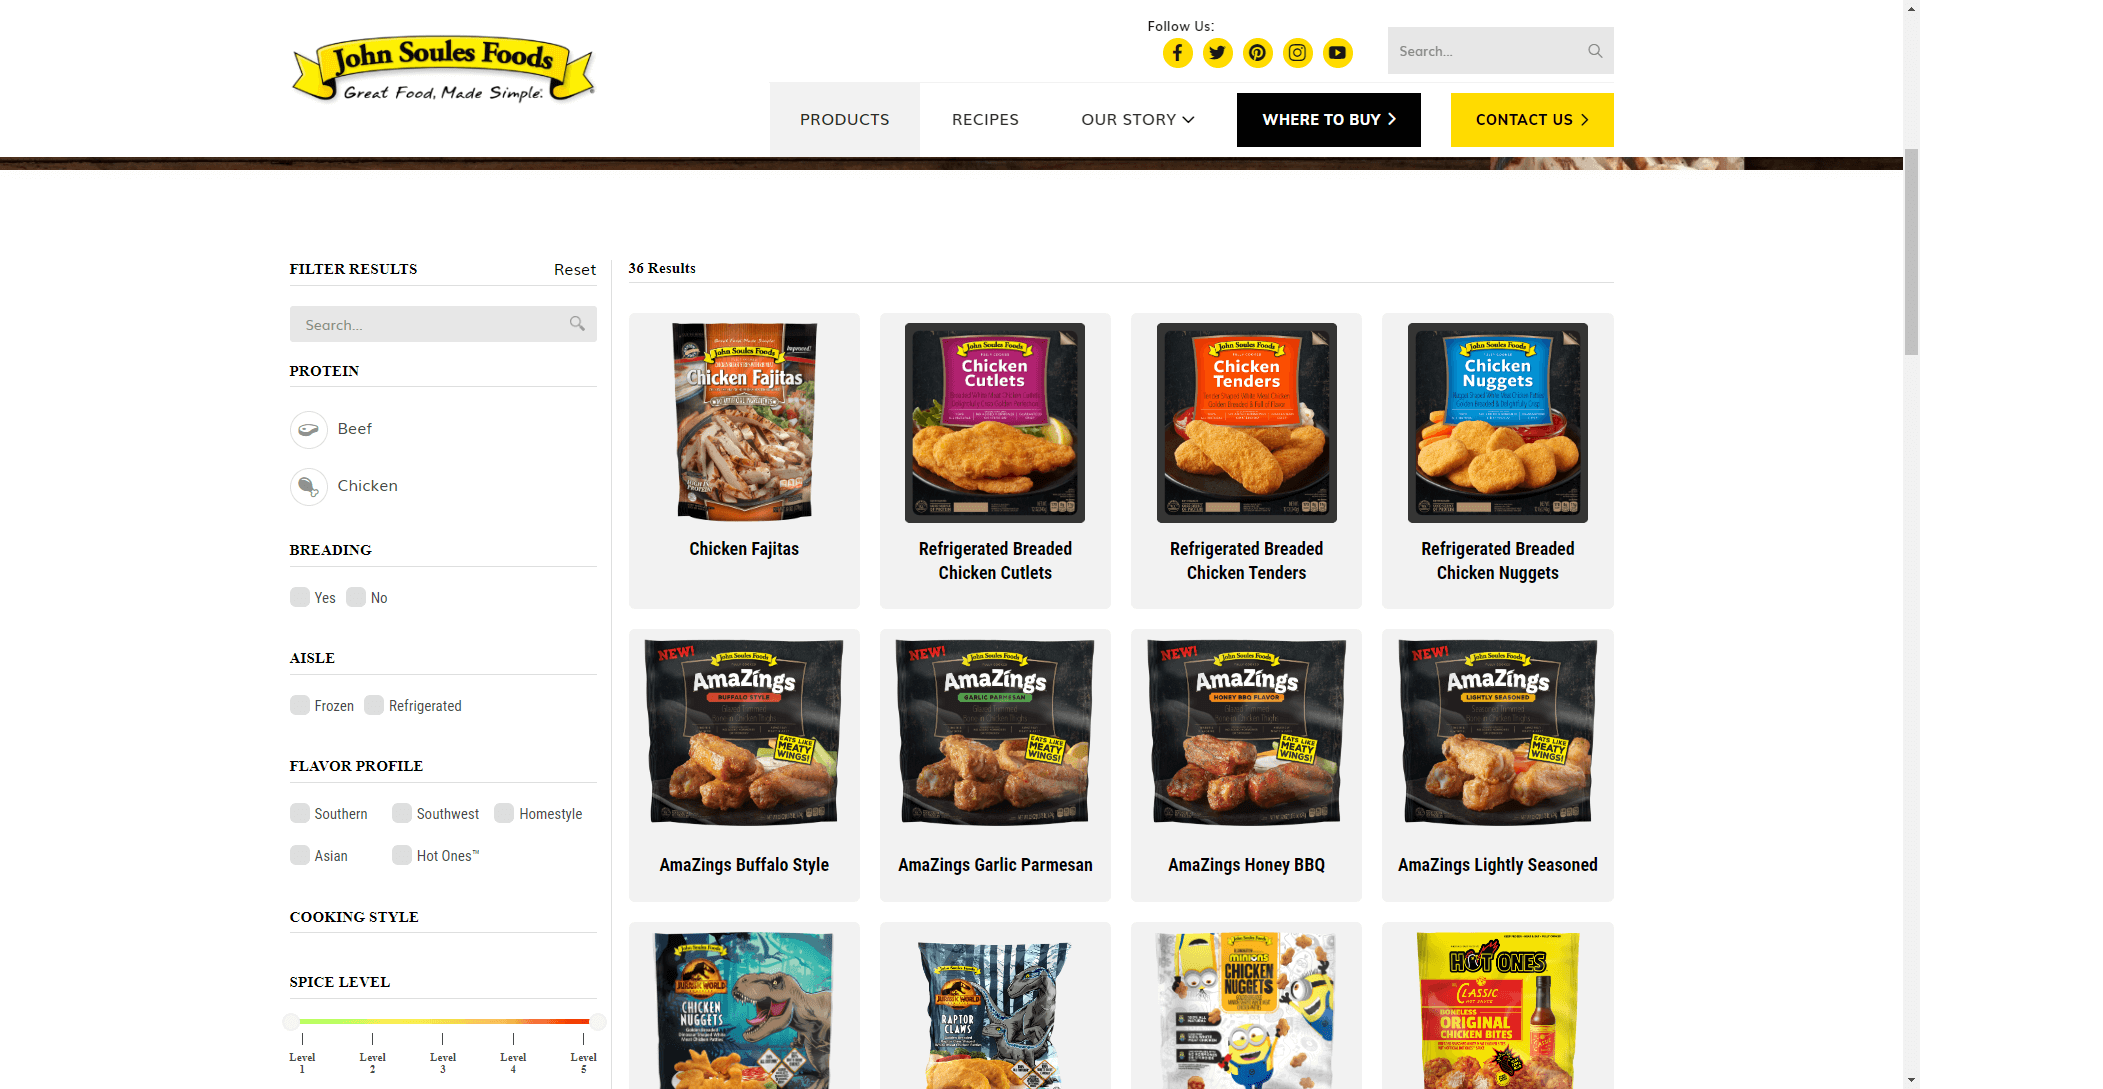
Task: Click the Twitter icon in Follow Us
Action: [x=1215, y=50]
